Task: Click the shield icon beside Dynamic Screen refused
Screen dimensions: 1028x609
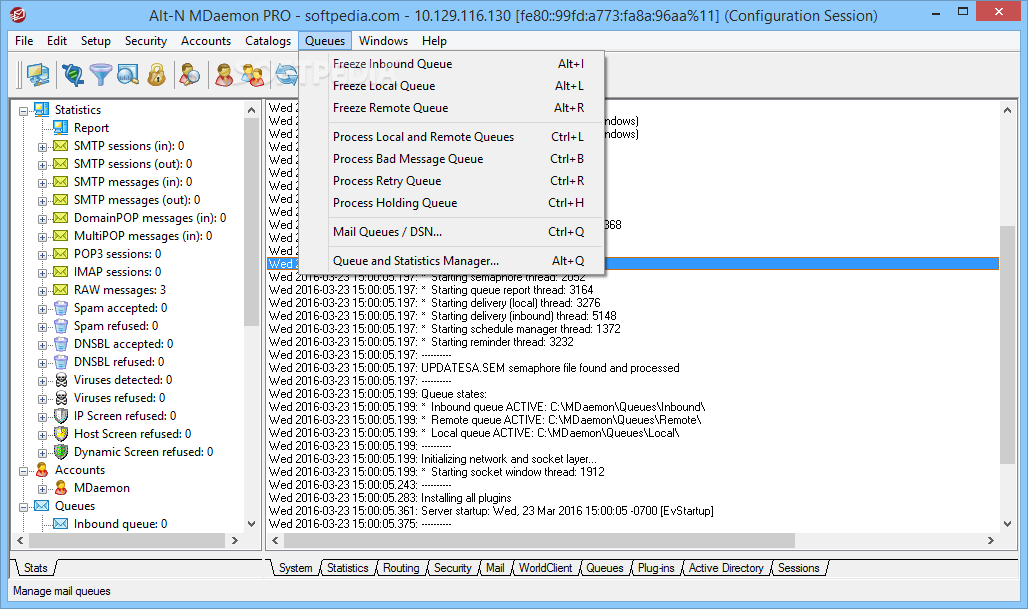Action: [61, 452]
